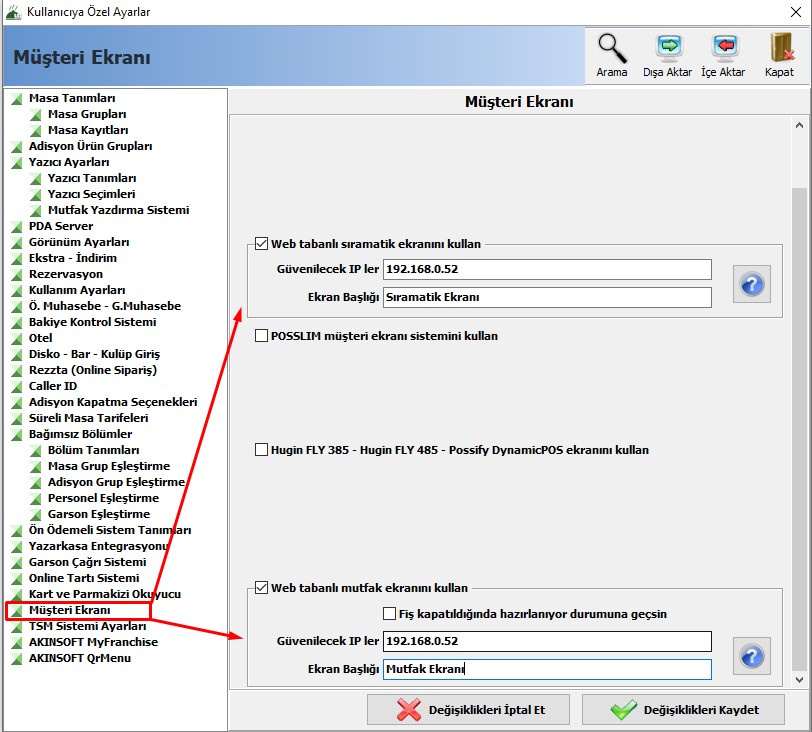Click the icon beside Otel
The height and width of the screenshot is (732, 812).
tap(17, 339)
